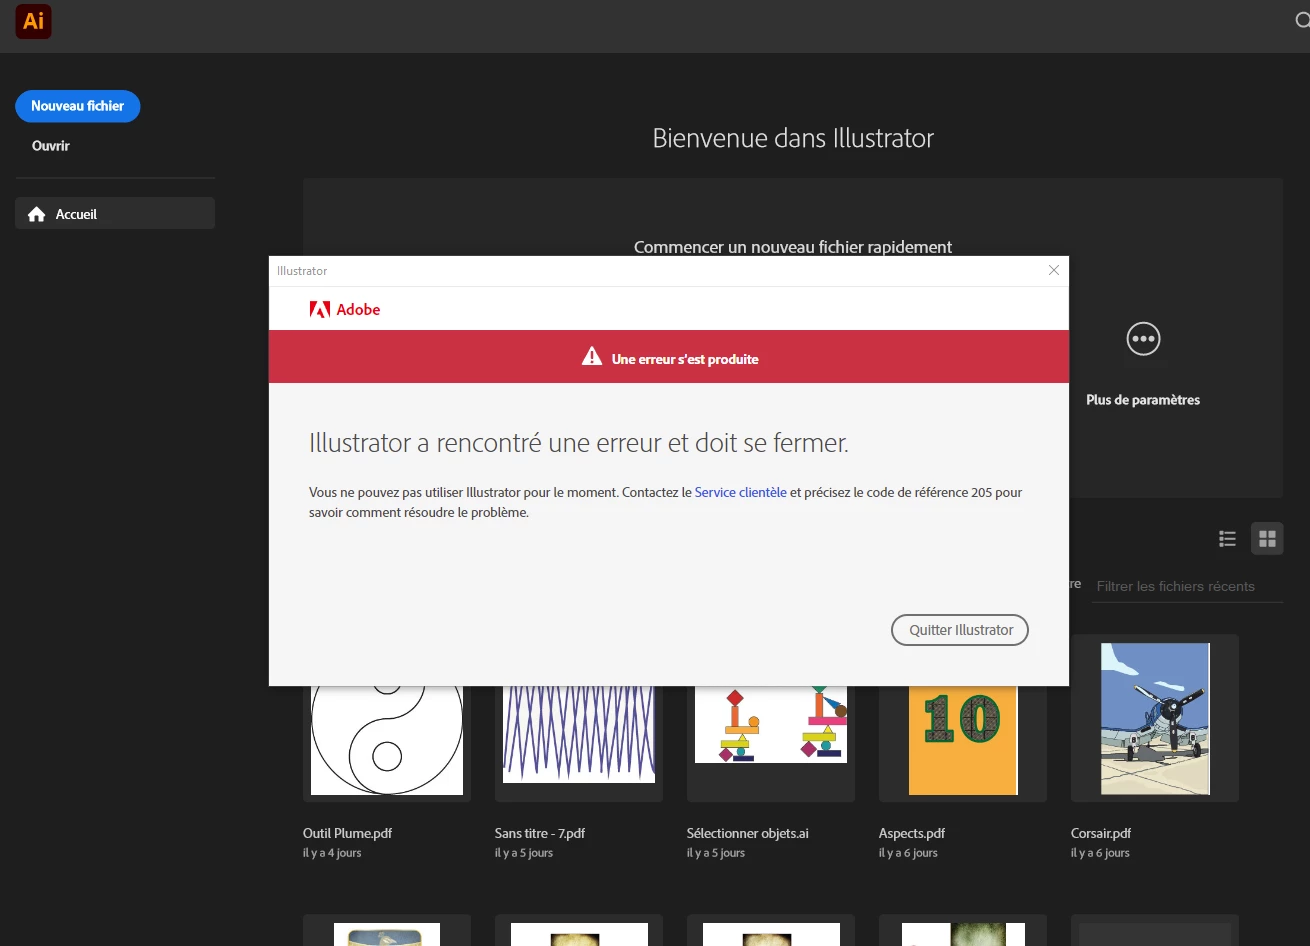
Task: Click Commencer un nouveau fichier rapidement text
Action: [793, 247]
